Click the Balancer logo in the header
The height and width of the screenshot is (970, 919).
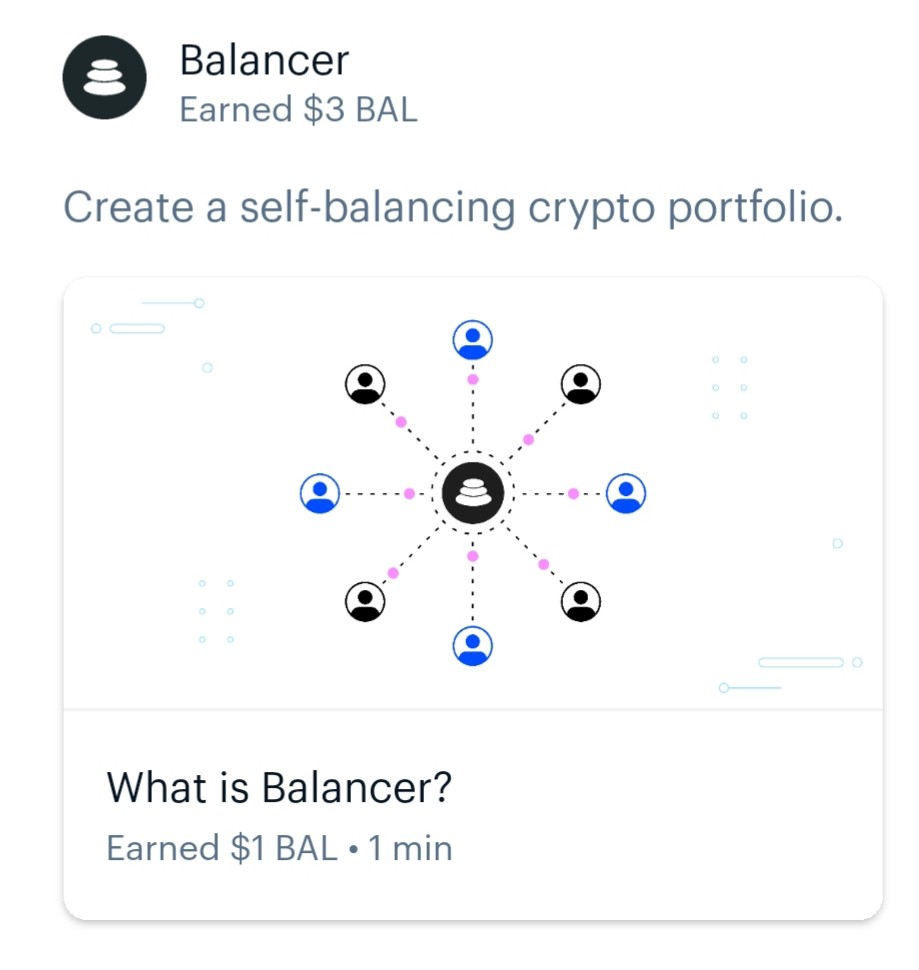click(105, 77)
